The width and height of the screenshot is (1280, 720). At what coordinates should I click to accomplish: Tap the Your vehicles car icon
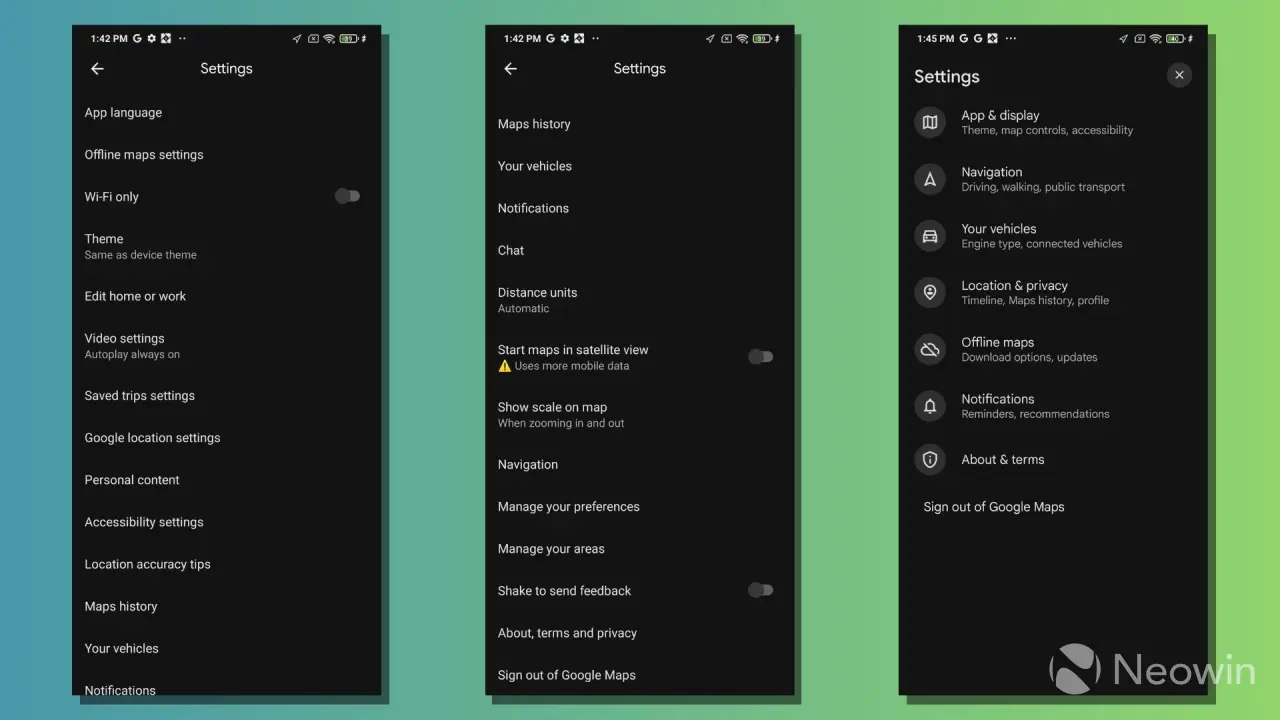click(x=930, y=236)
